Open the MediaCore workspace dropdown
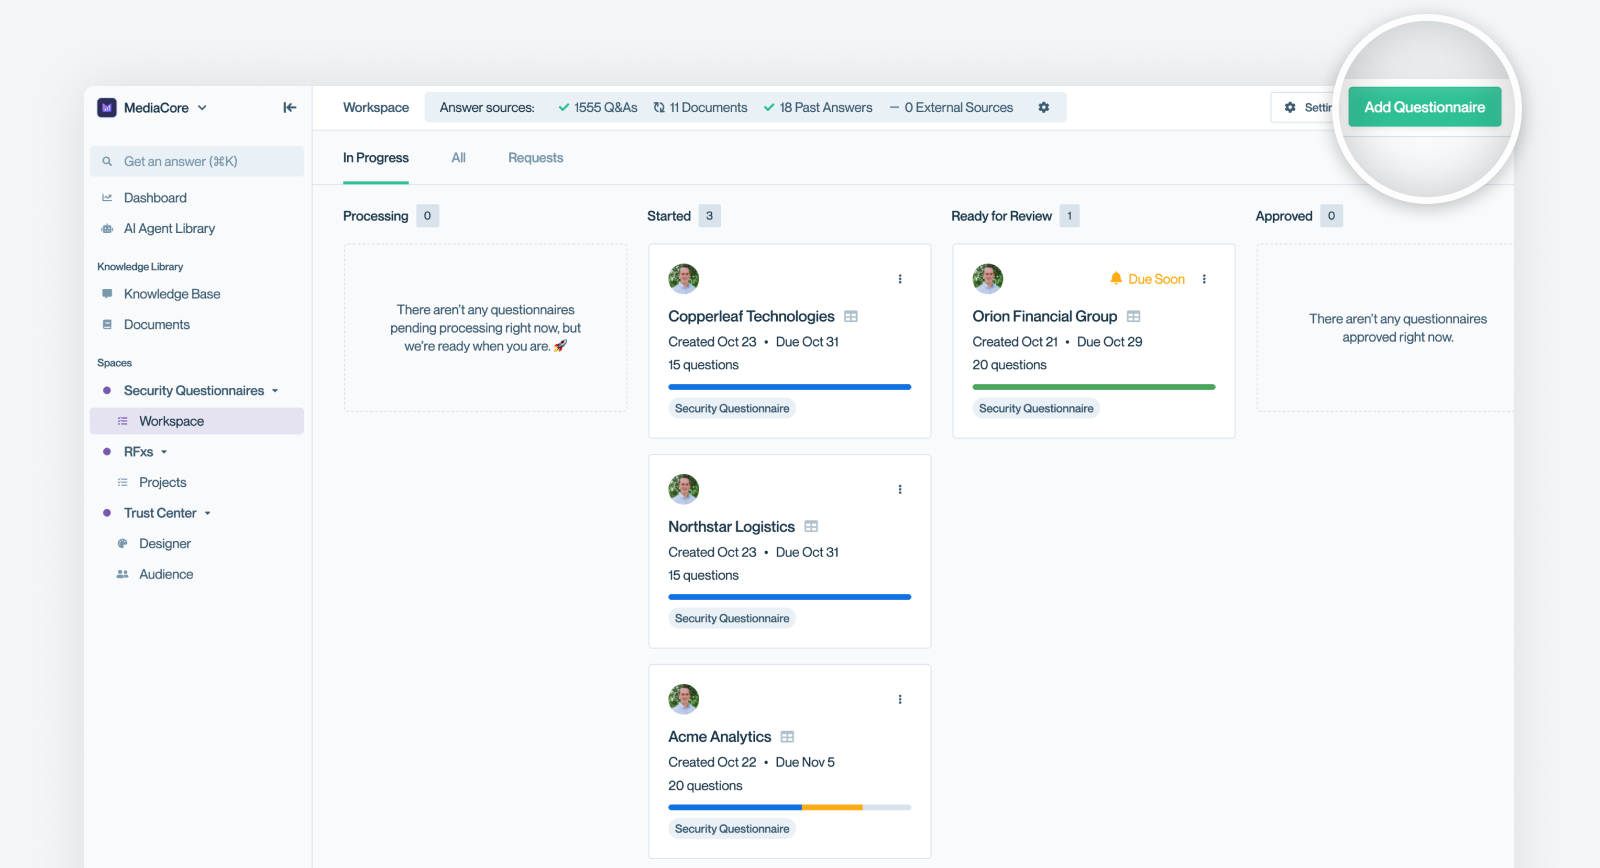The height and width of the screenshot is (868, 1600). coord(202,108)
